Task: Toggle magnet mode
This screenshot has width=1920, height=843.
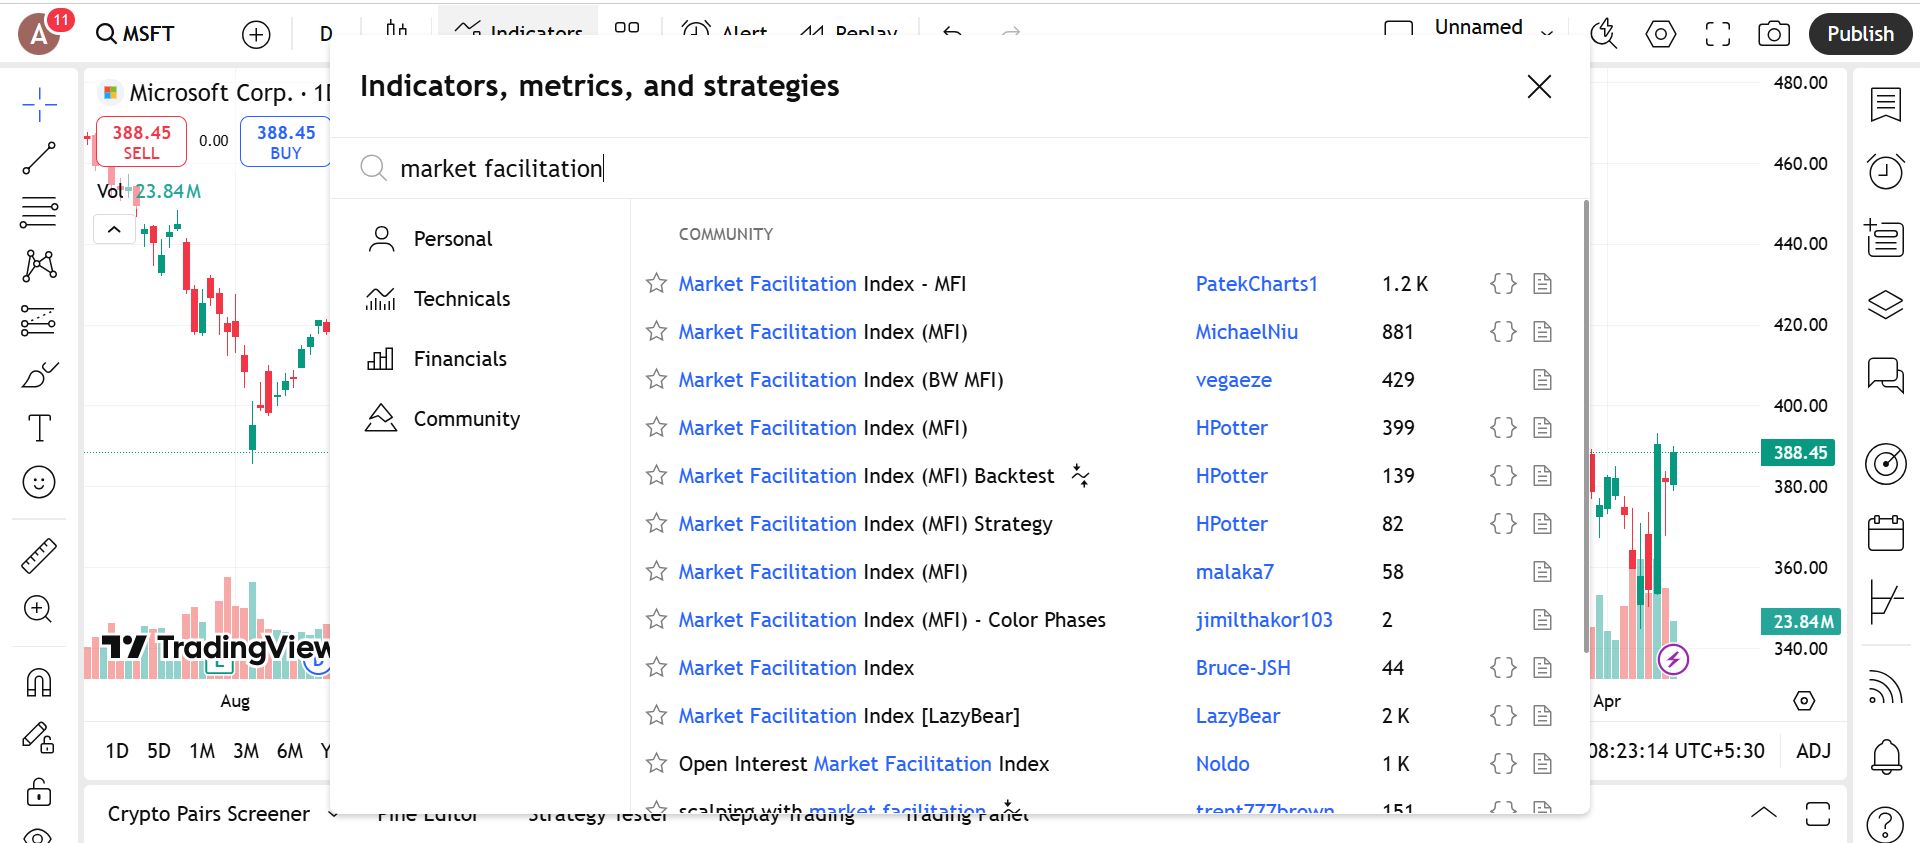Action: pyautogui.click(x=39, y=683)
